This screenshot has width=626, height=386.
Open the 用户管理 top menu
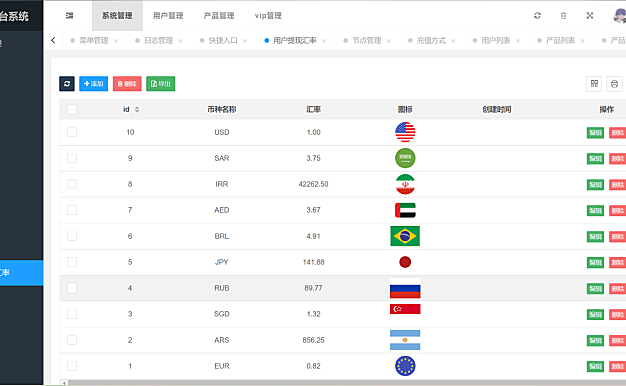[x=168, y=16]
